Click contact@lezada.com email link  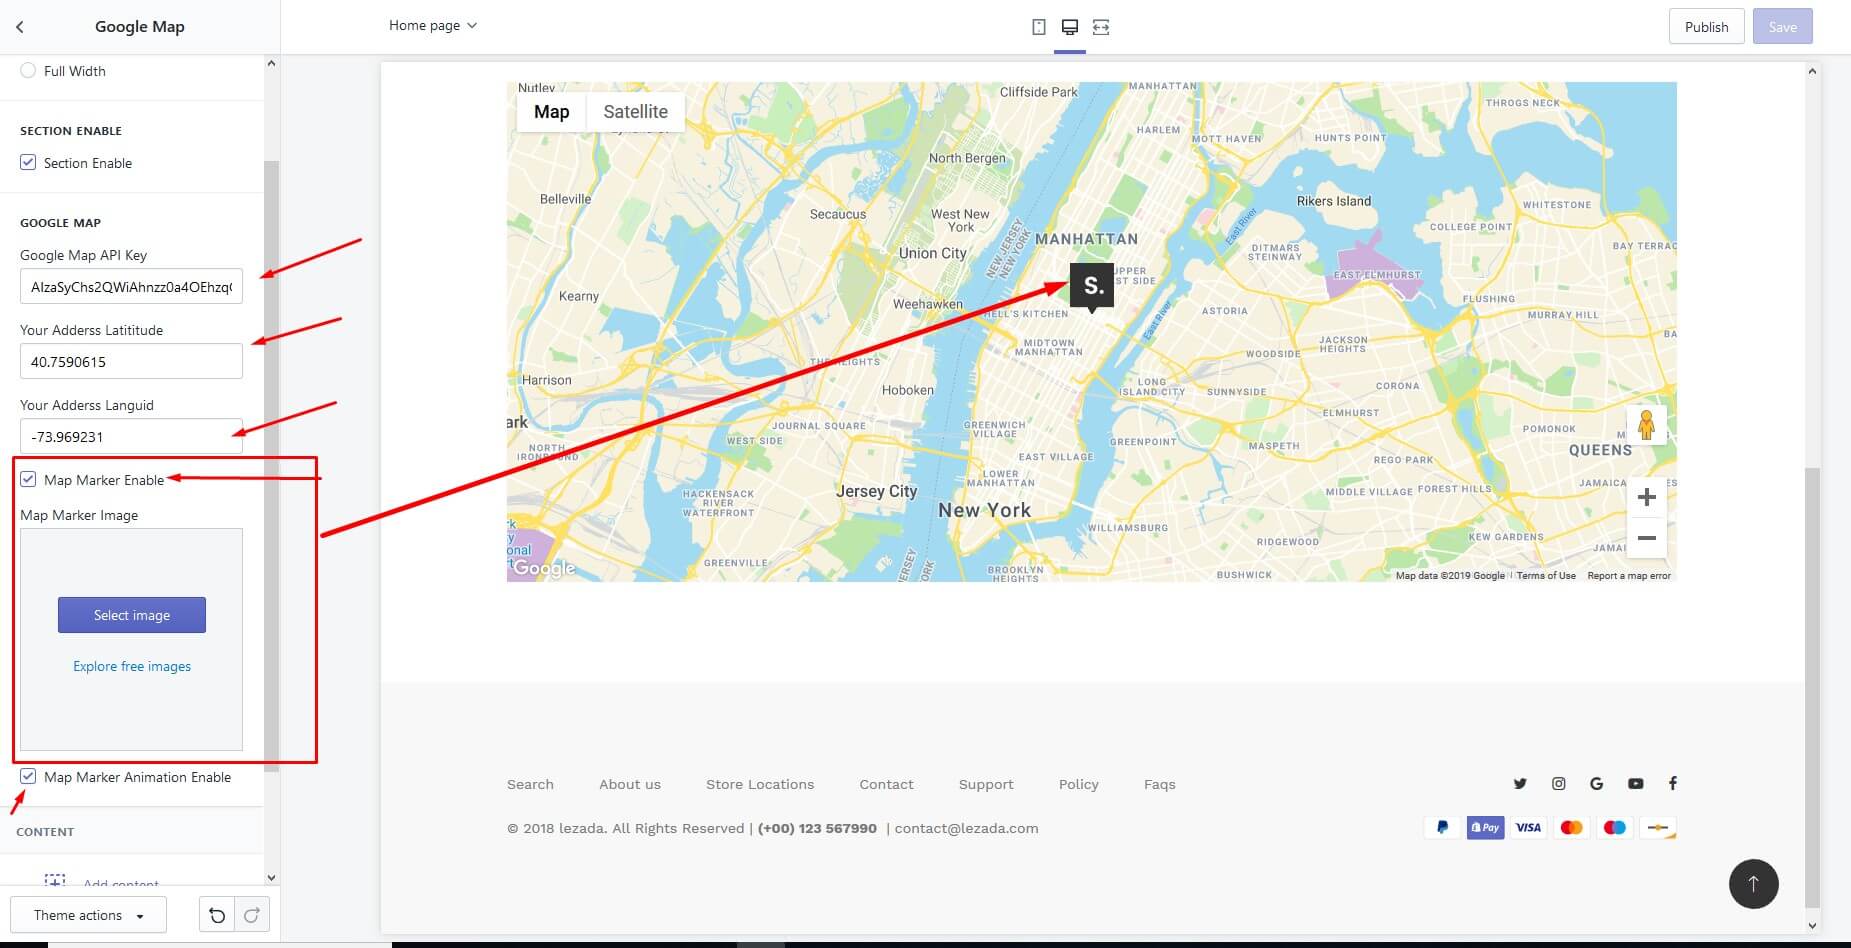(966, 828)
